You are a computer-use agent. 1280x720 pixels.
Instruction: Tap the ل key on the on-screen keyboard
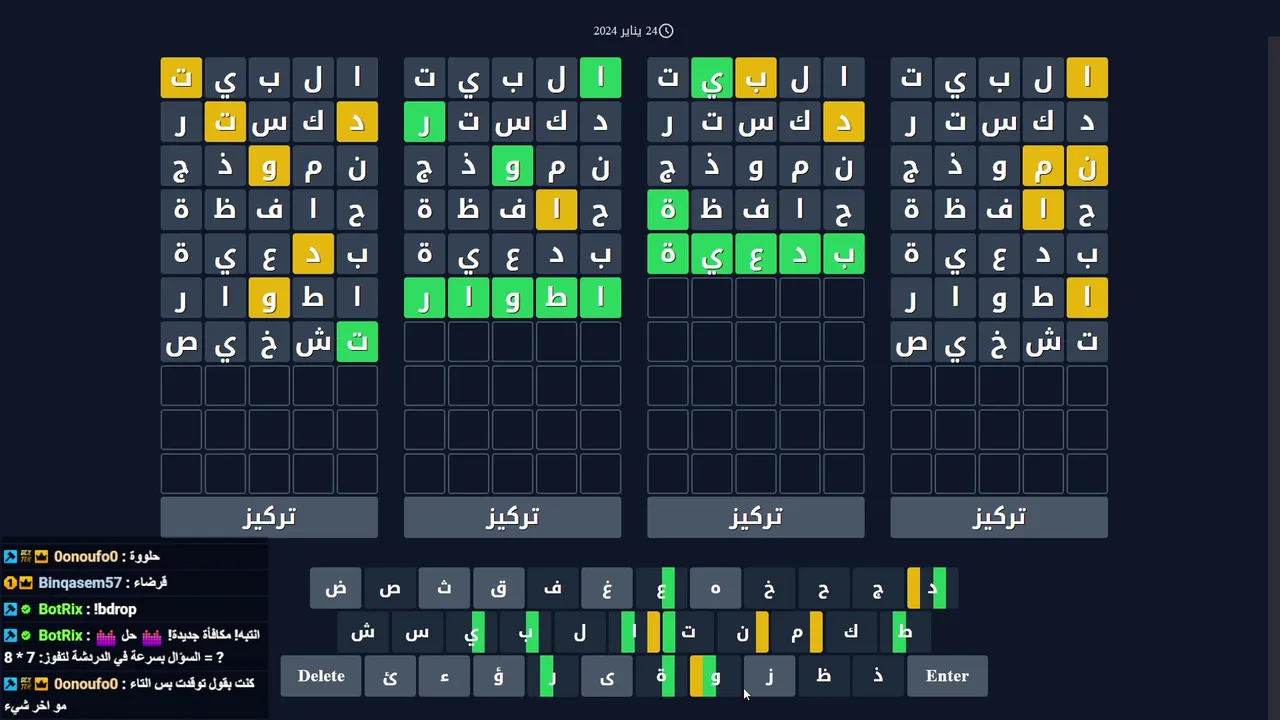(x=579, y=632)
